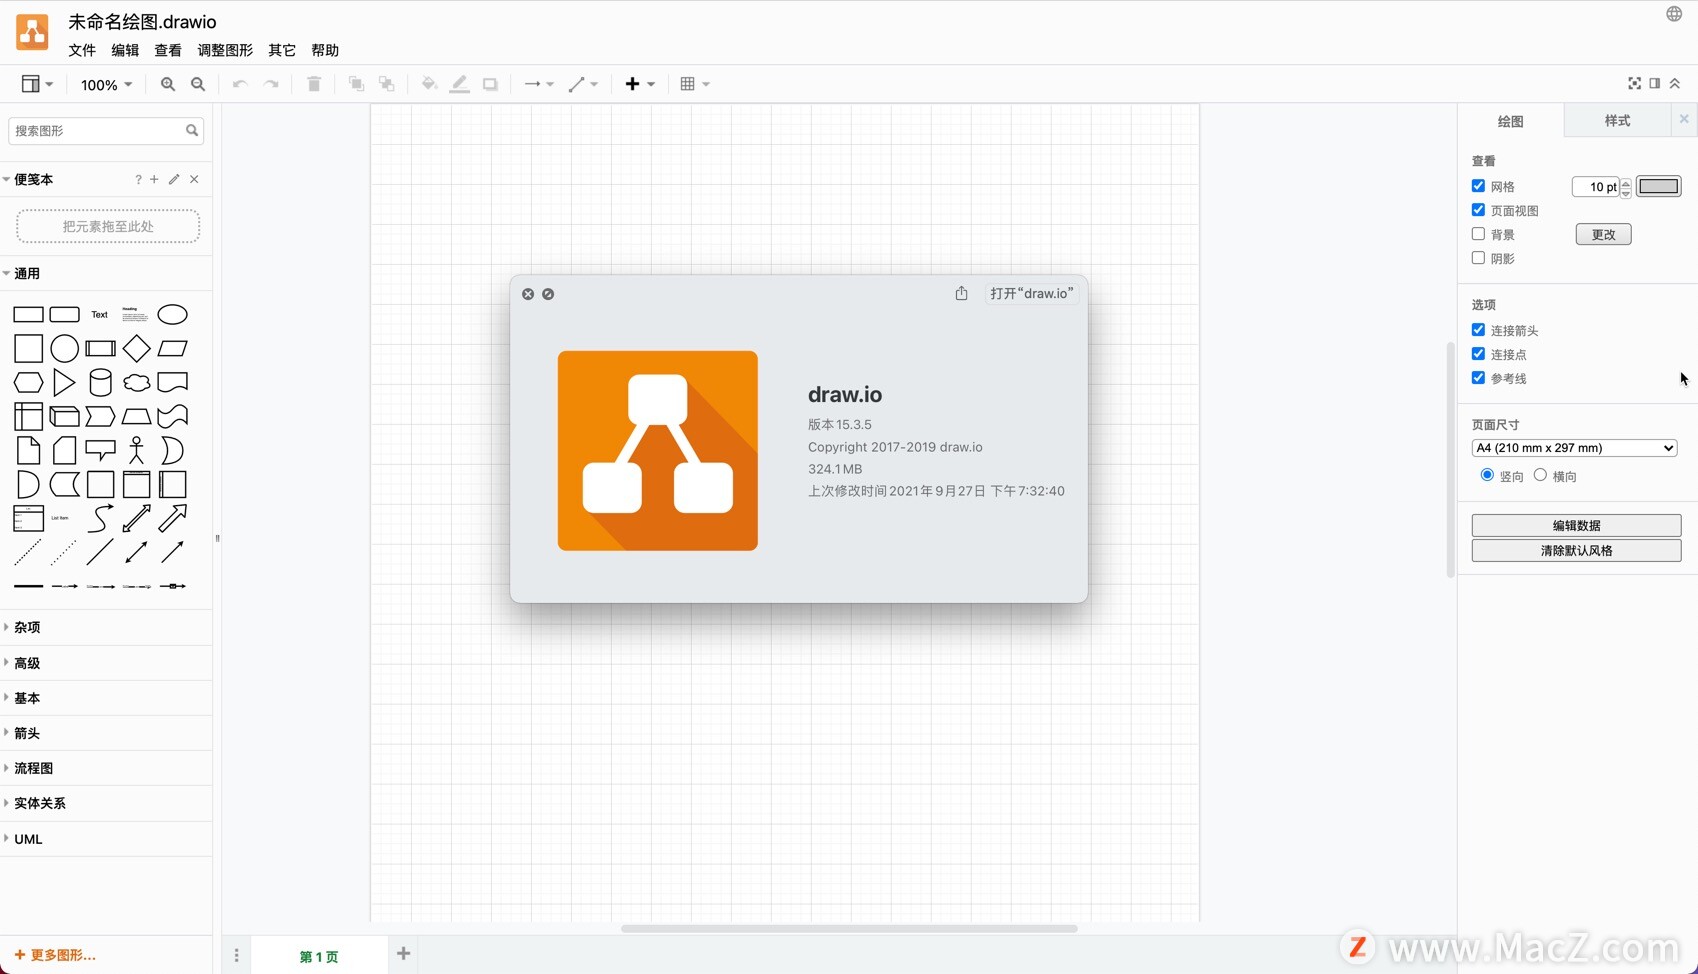Select the 横向 landscape radio button

click(x=1540, y=475)
